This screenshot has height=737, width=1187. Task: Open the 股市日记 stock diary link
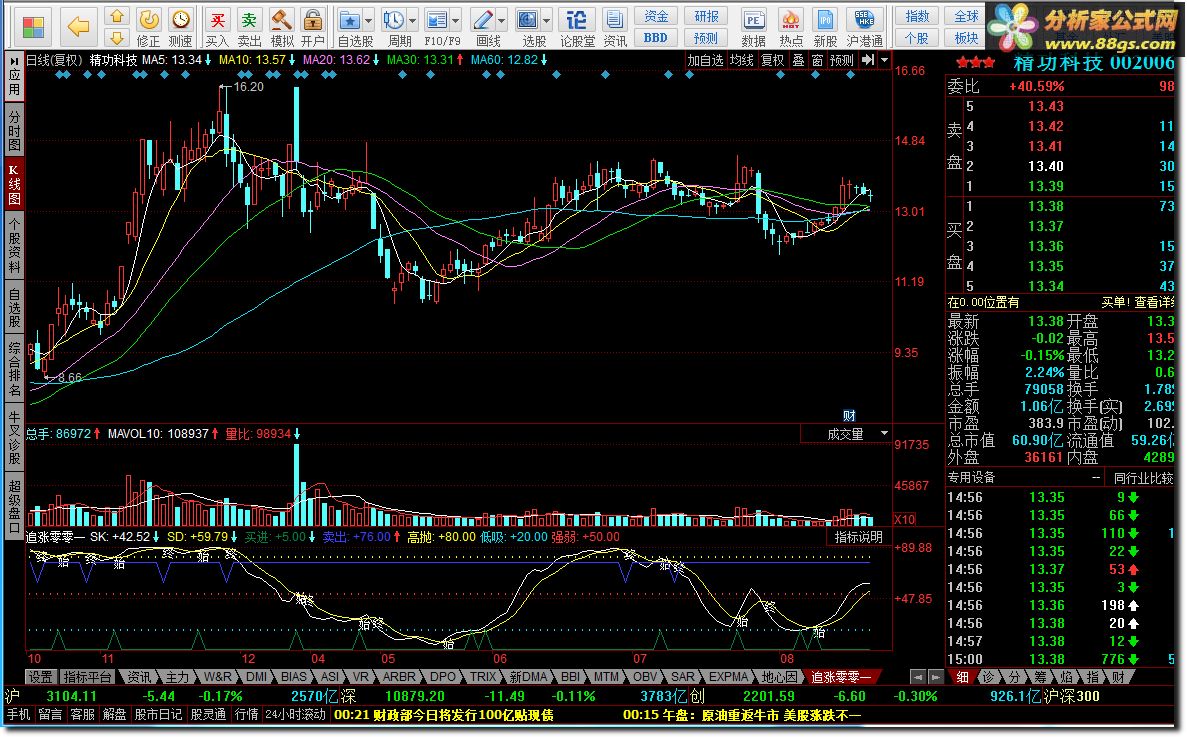(158, 714)
